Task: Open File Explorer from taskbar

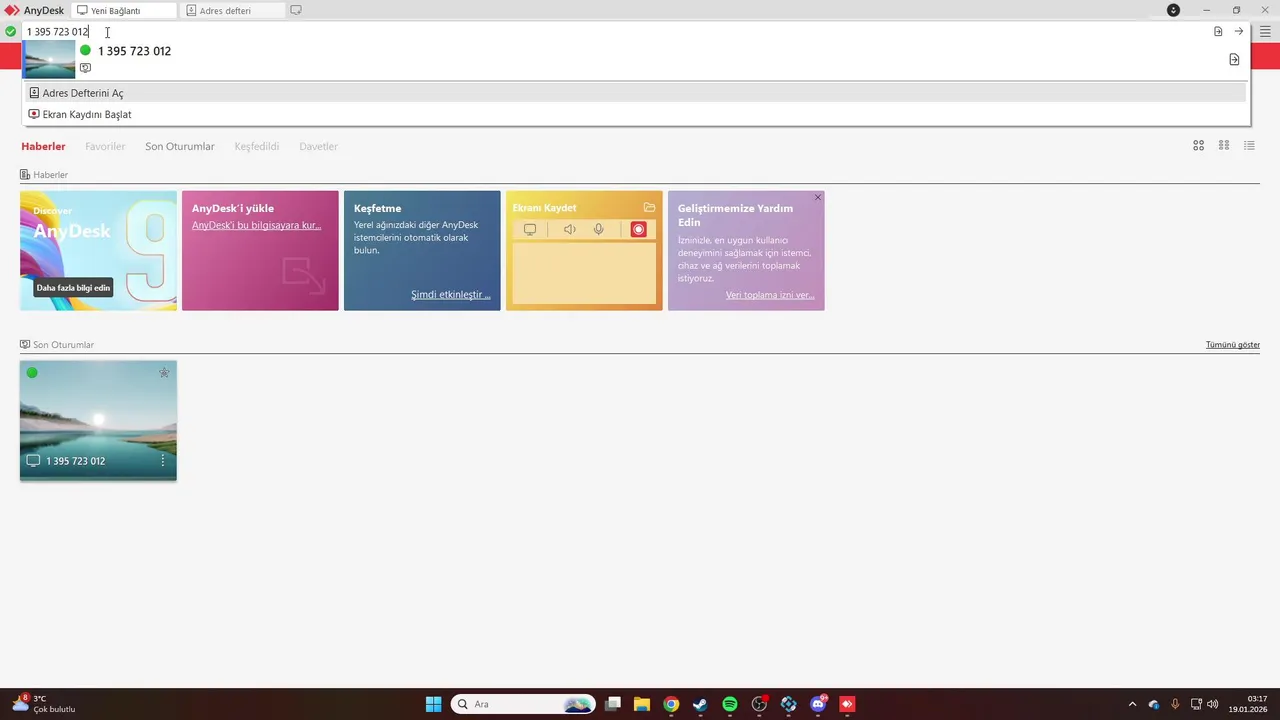Action: [642, 704]
